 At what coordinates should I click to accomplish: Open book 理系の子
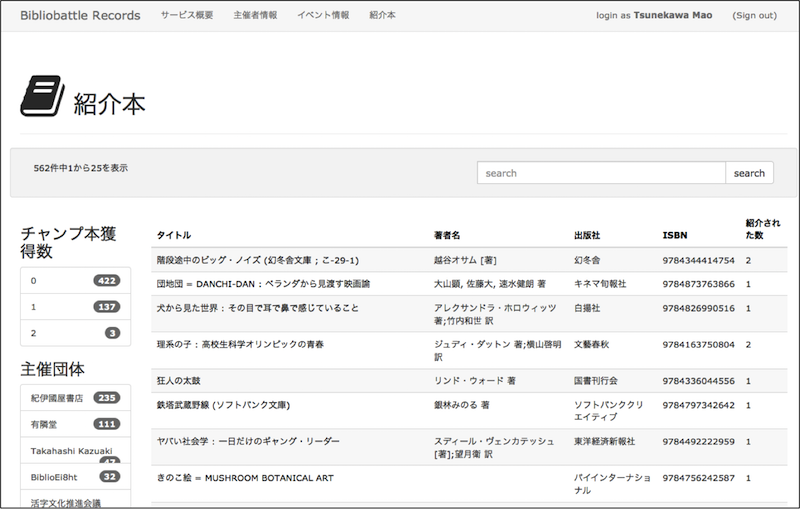tap(240, 344)
